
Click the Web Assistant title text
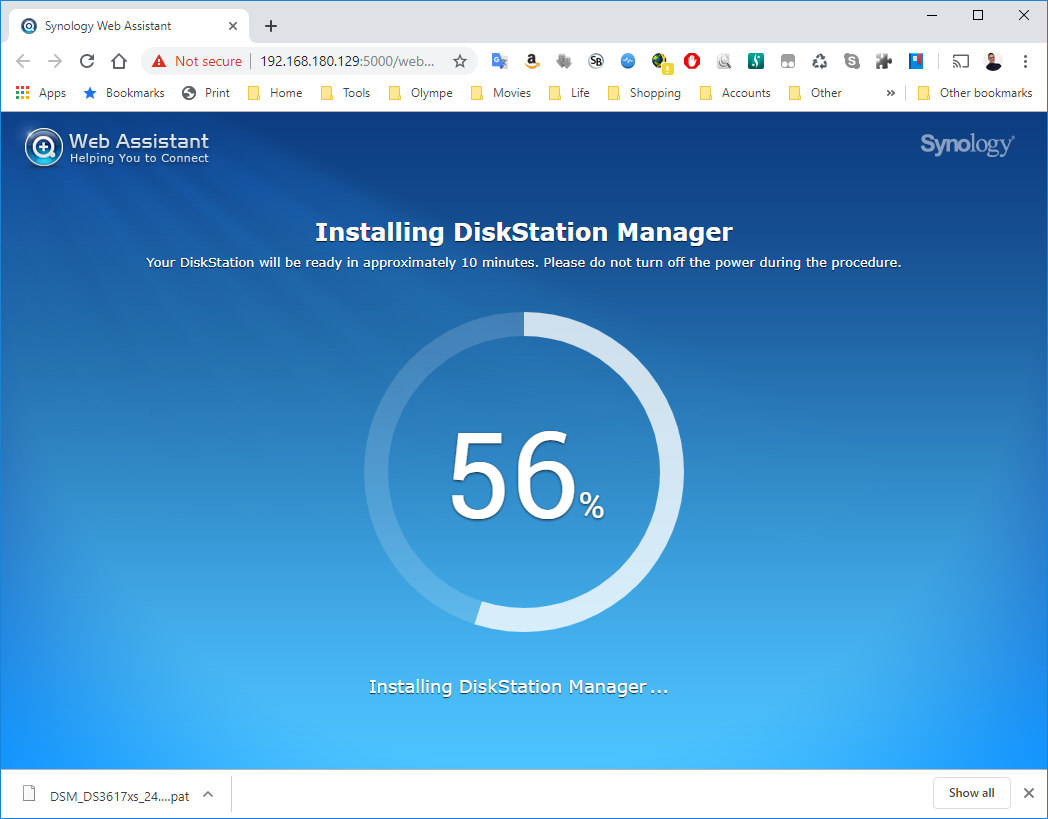coord(139,141)
